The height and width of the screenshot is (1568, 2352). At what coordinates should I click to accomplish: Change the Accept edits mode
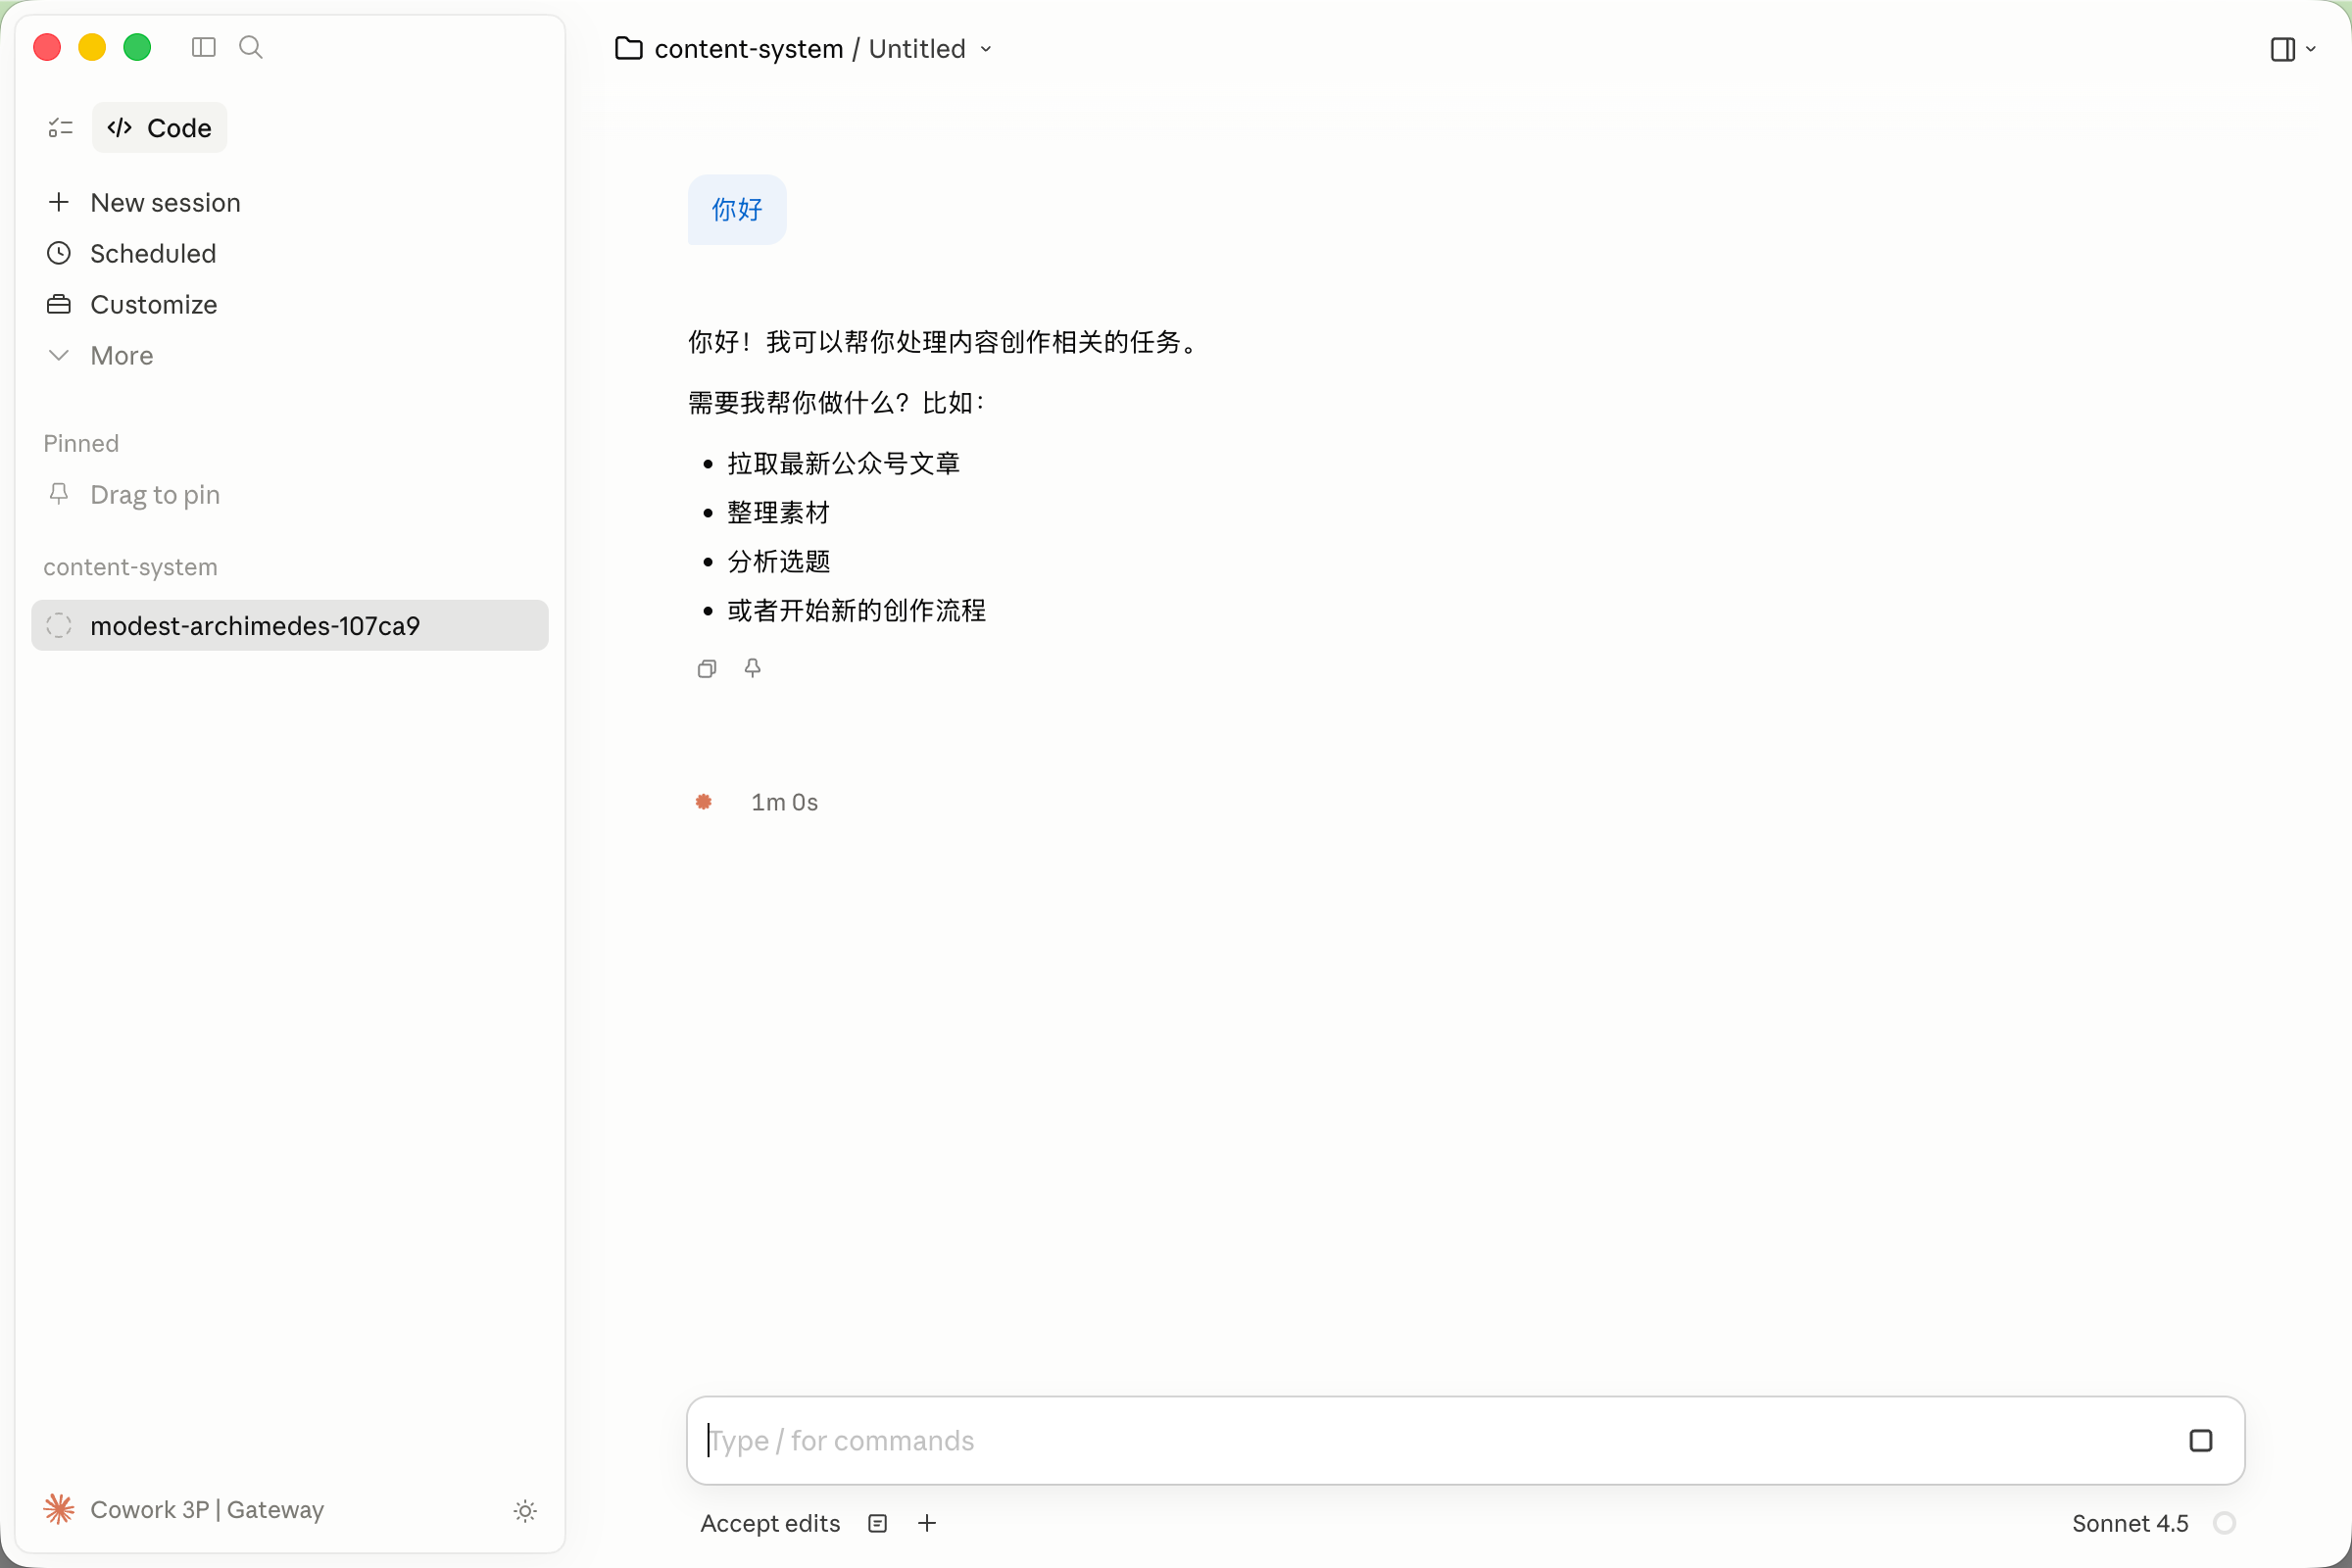point(770,1524)
